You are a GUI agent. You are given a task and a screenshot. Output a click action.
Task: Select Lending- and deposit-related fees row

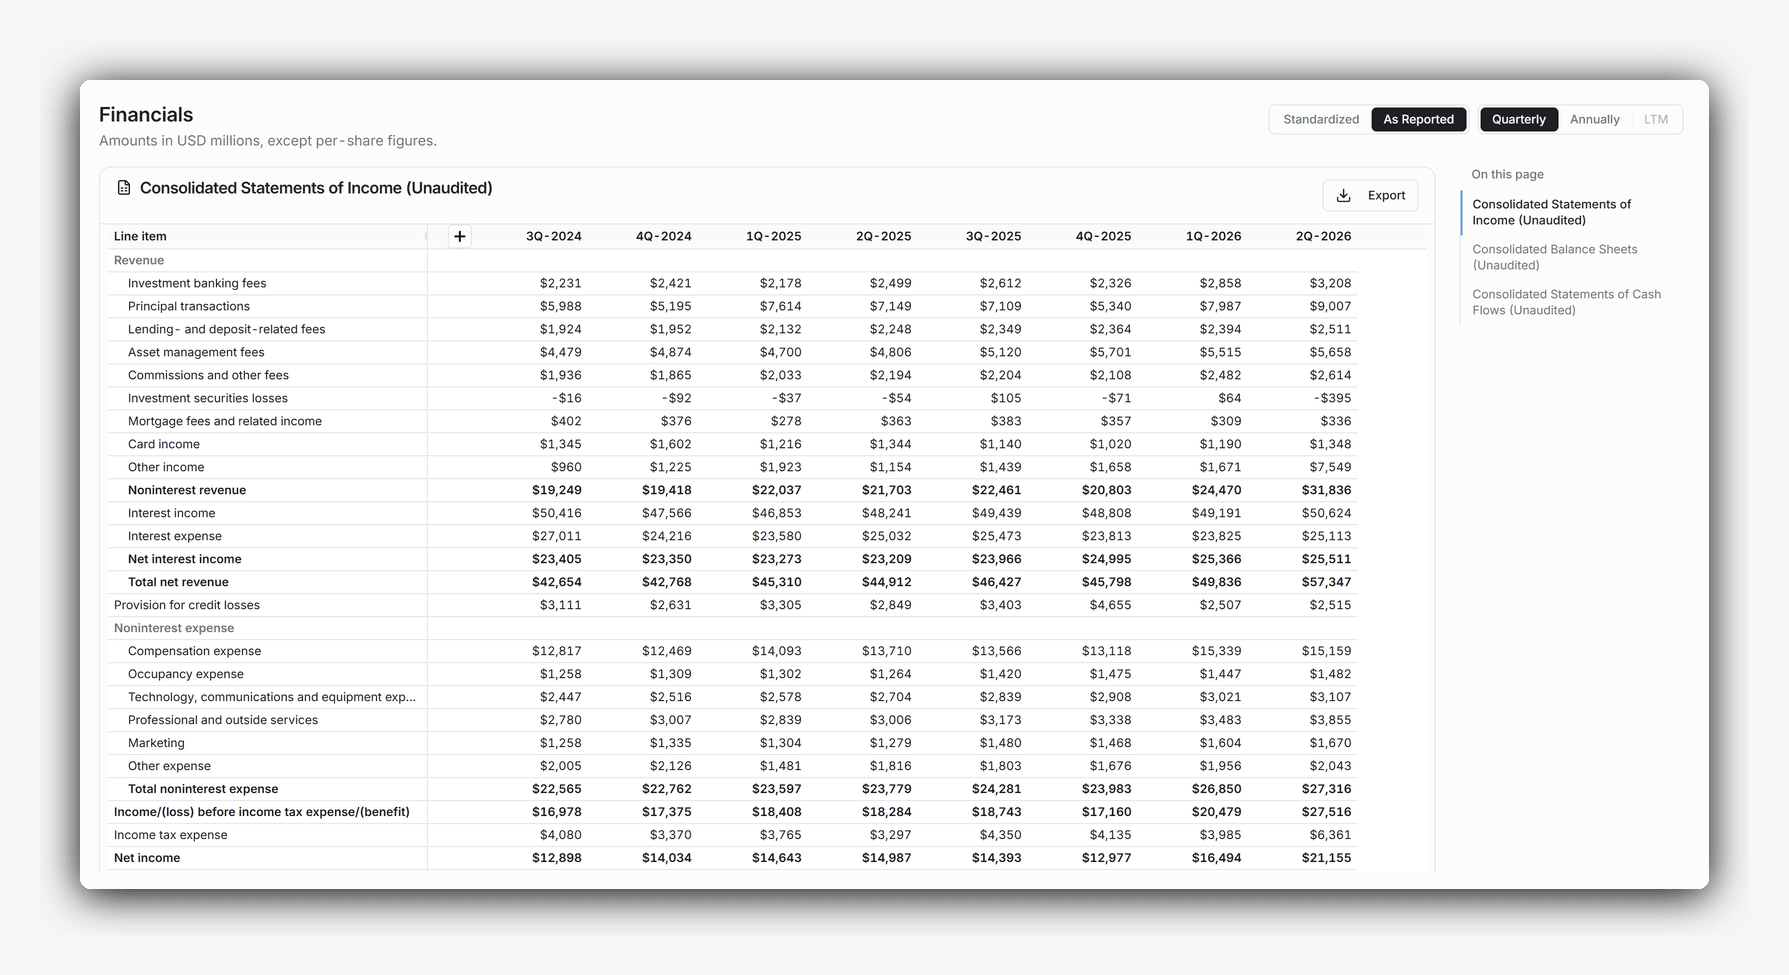226,329
